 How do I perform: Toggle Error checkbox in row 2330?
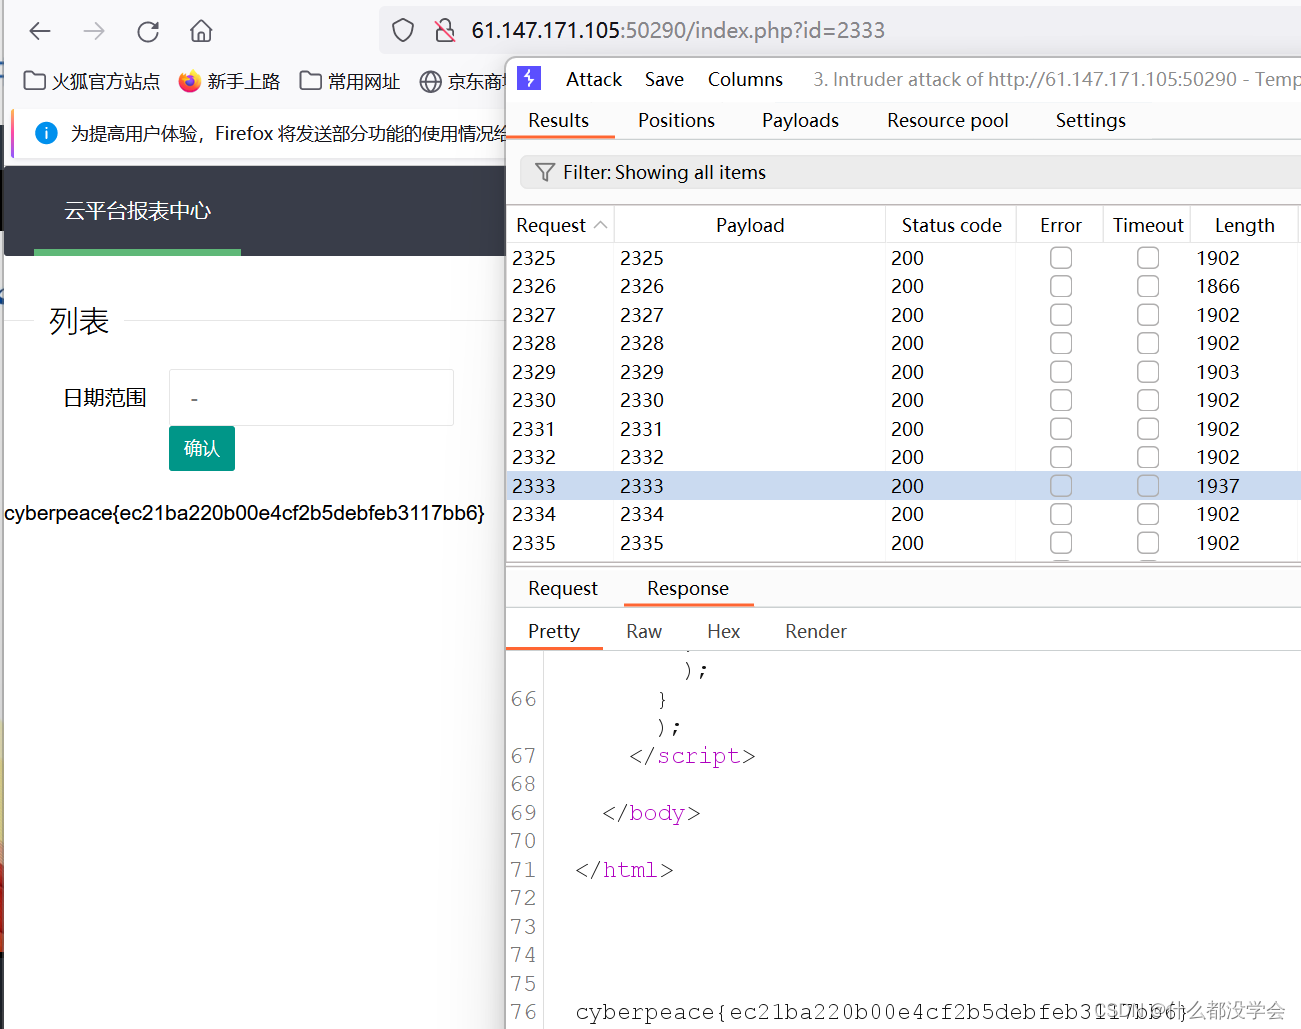1061,400
